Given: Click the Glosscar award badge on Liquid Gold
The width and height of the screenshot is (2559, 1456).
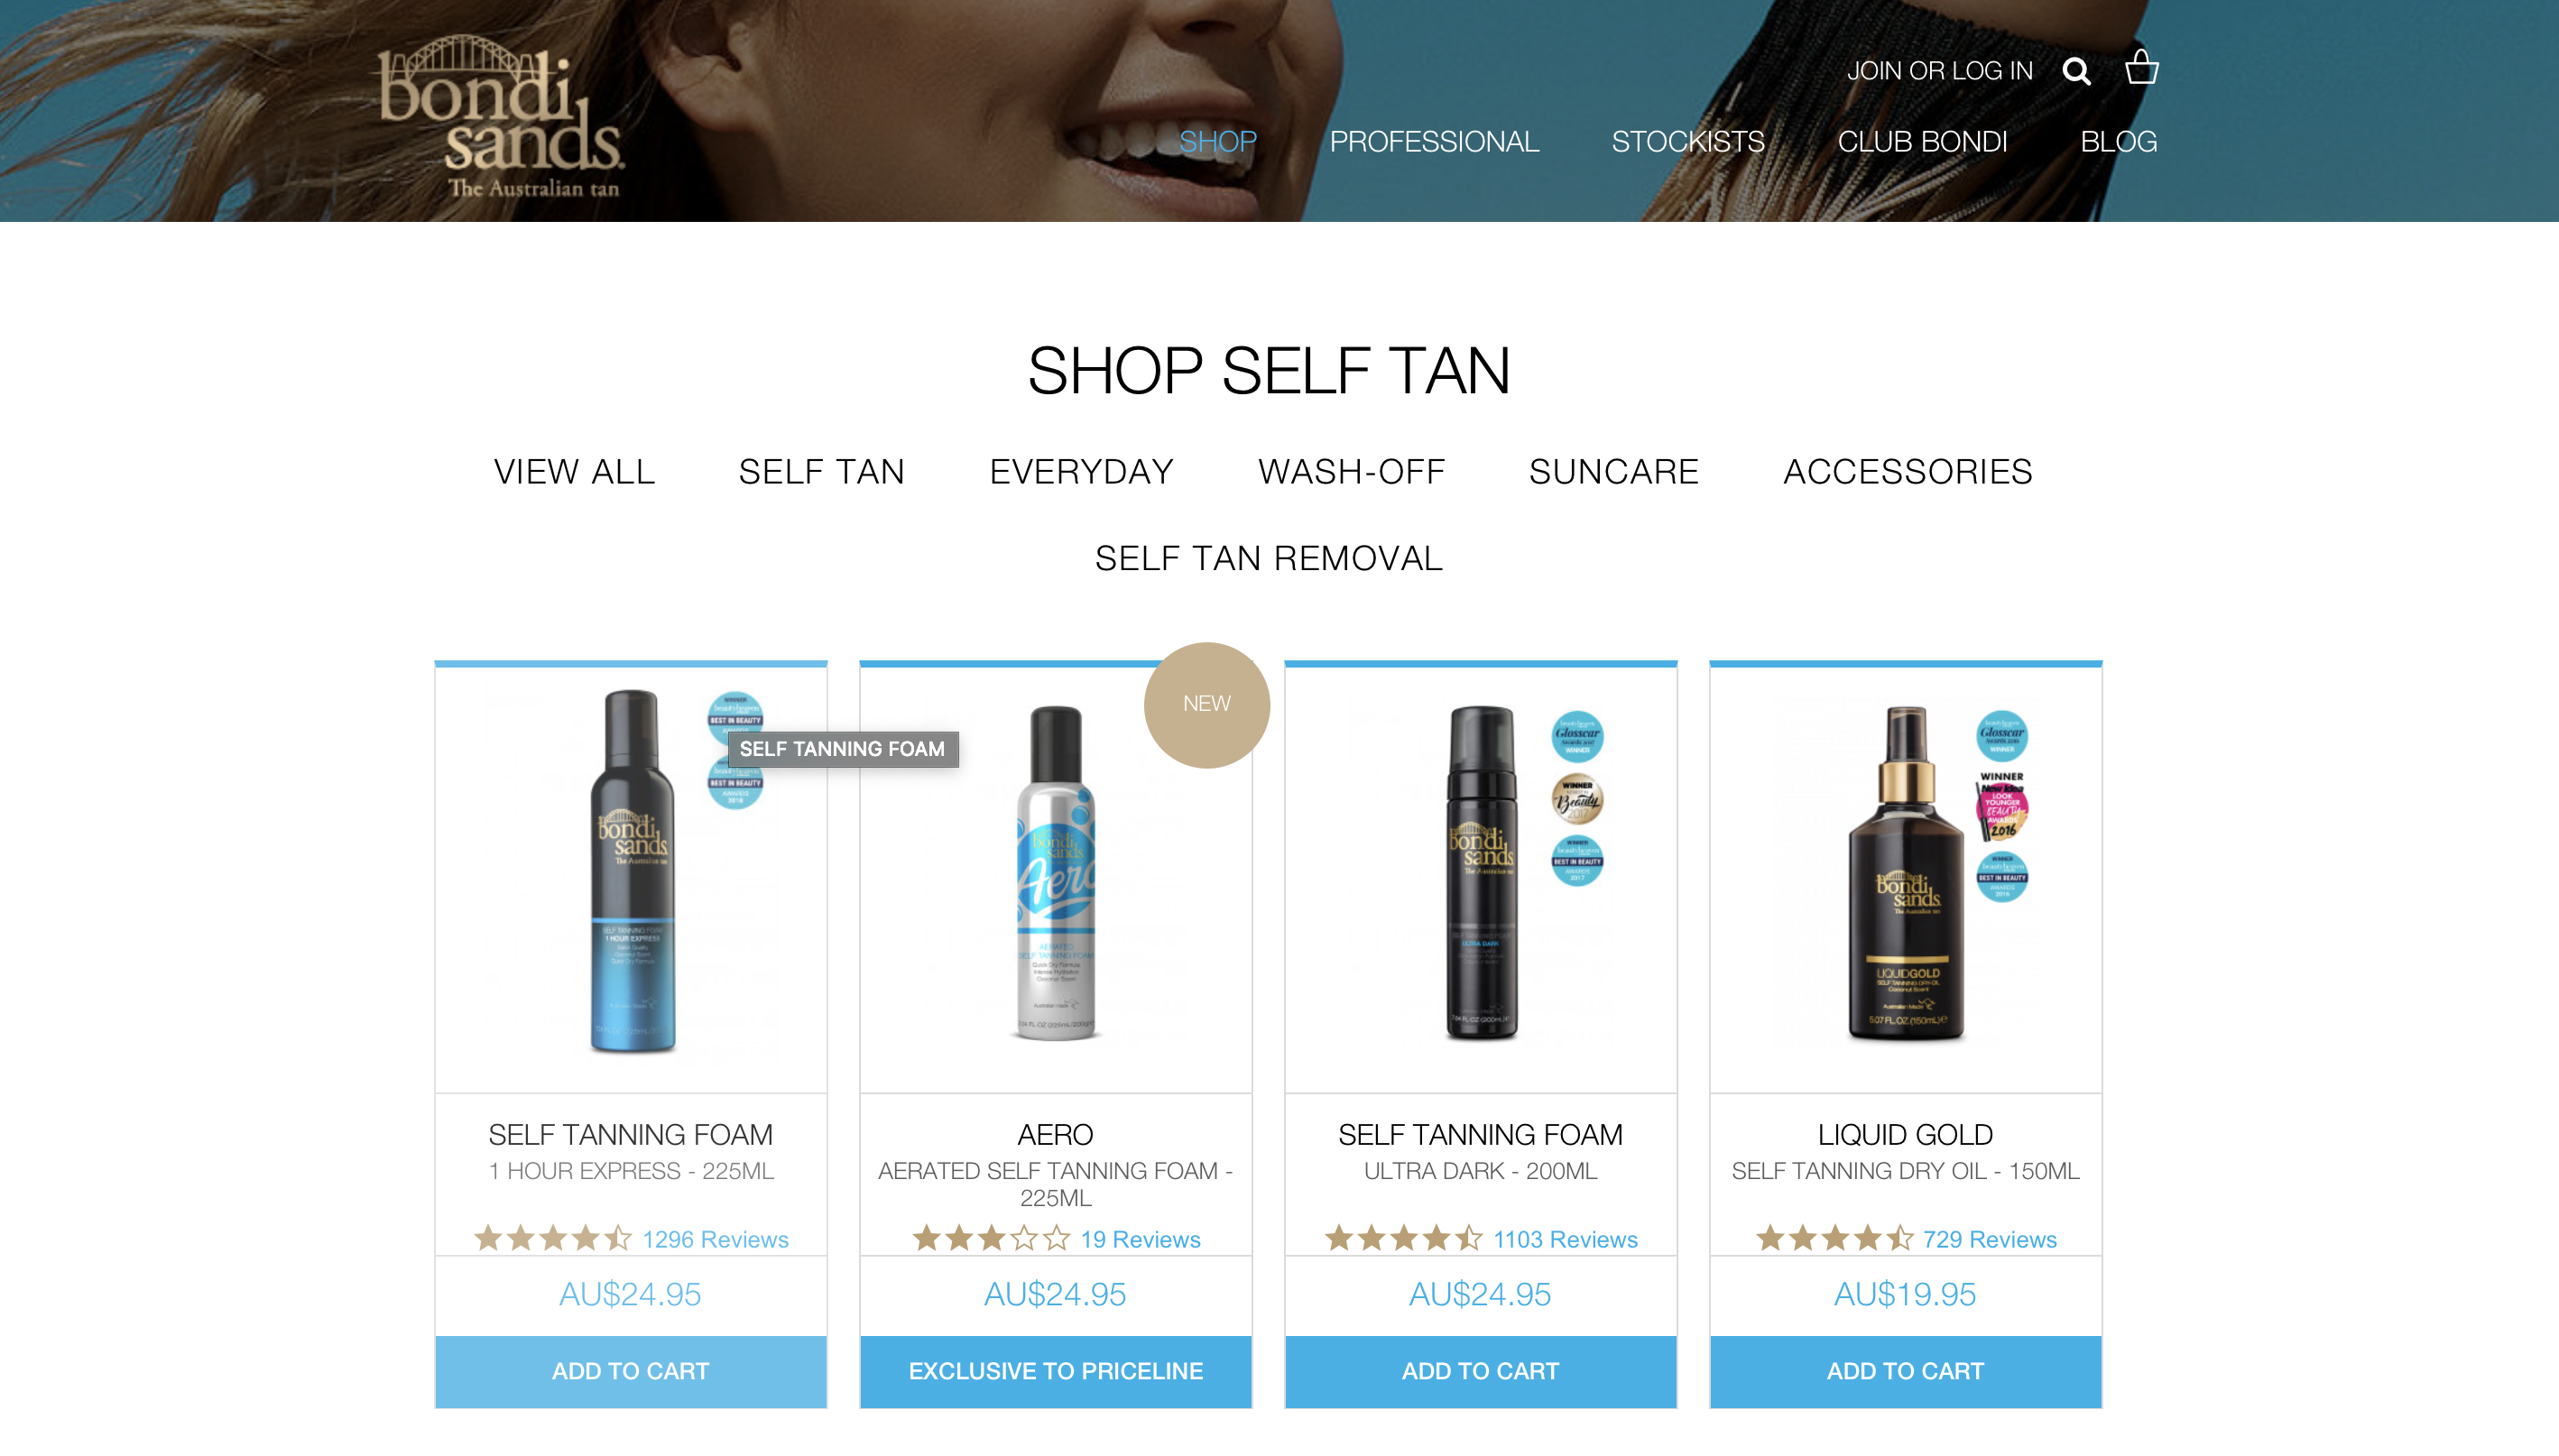Looking at the screenshot, I should [2001, 736].
